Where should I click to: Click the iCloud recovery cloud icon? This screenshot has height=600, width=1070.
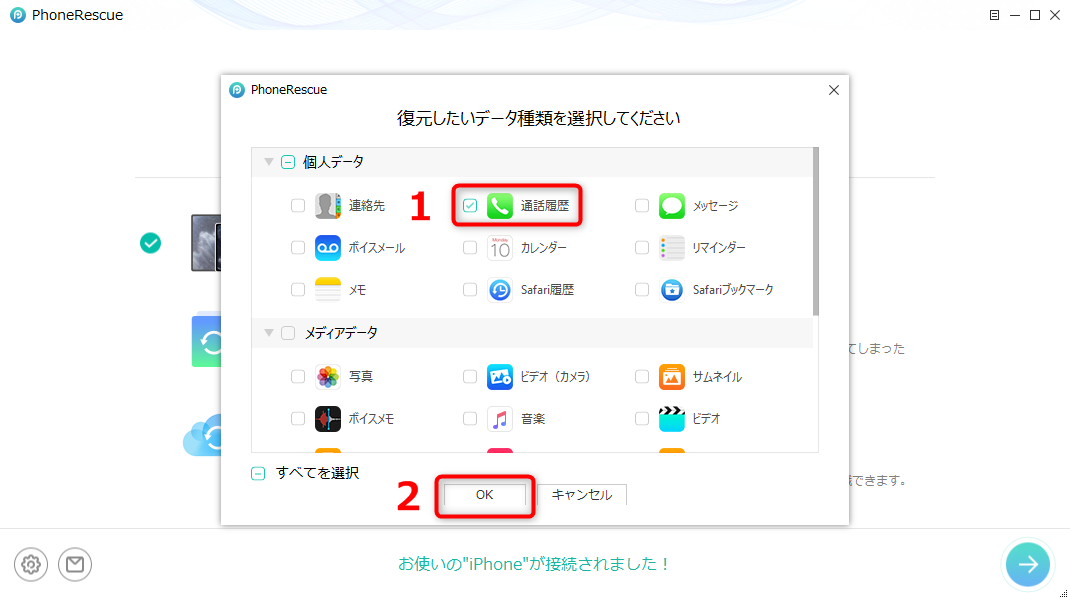coord(202,435)
